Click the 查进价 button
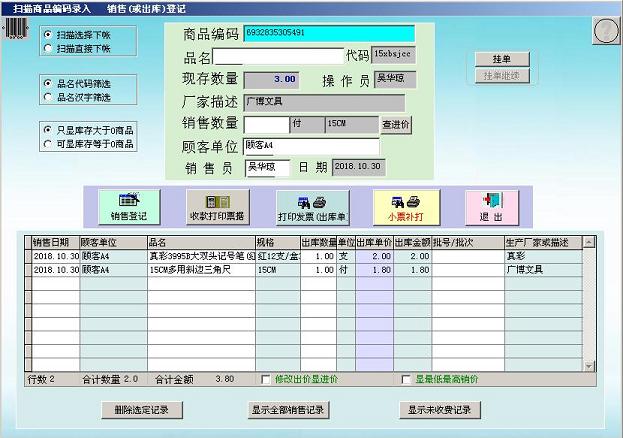The width and height of the screenshot is (623, 438). (x=396, y=124)
